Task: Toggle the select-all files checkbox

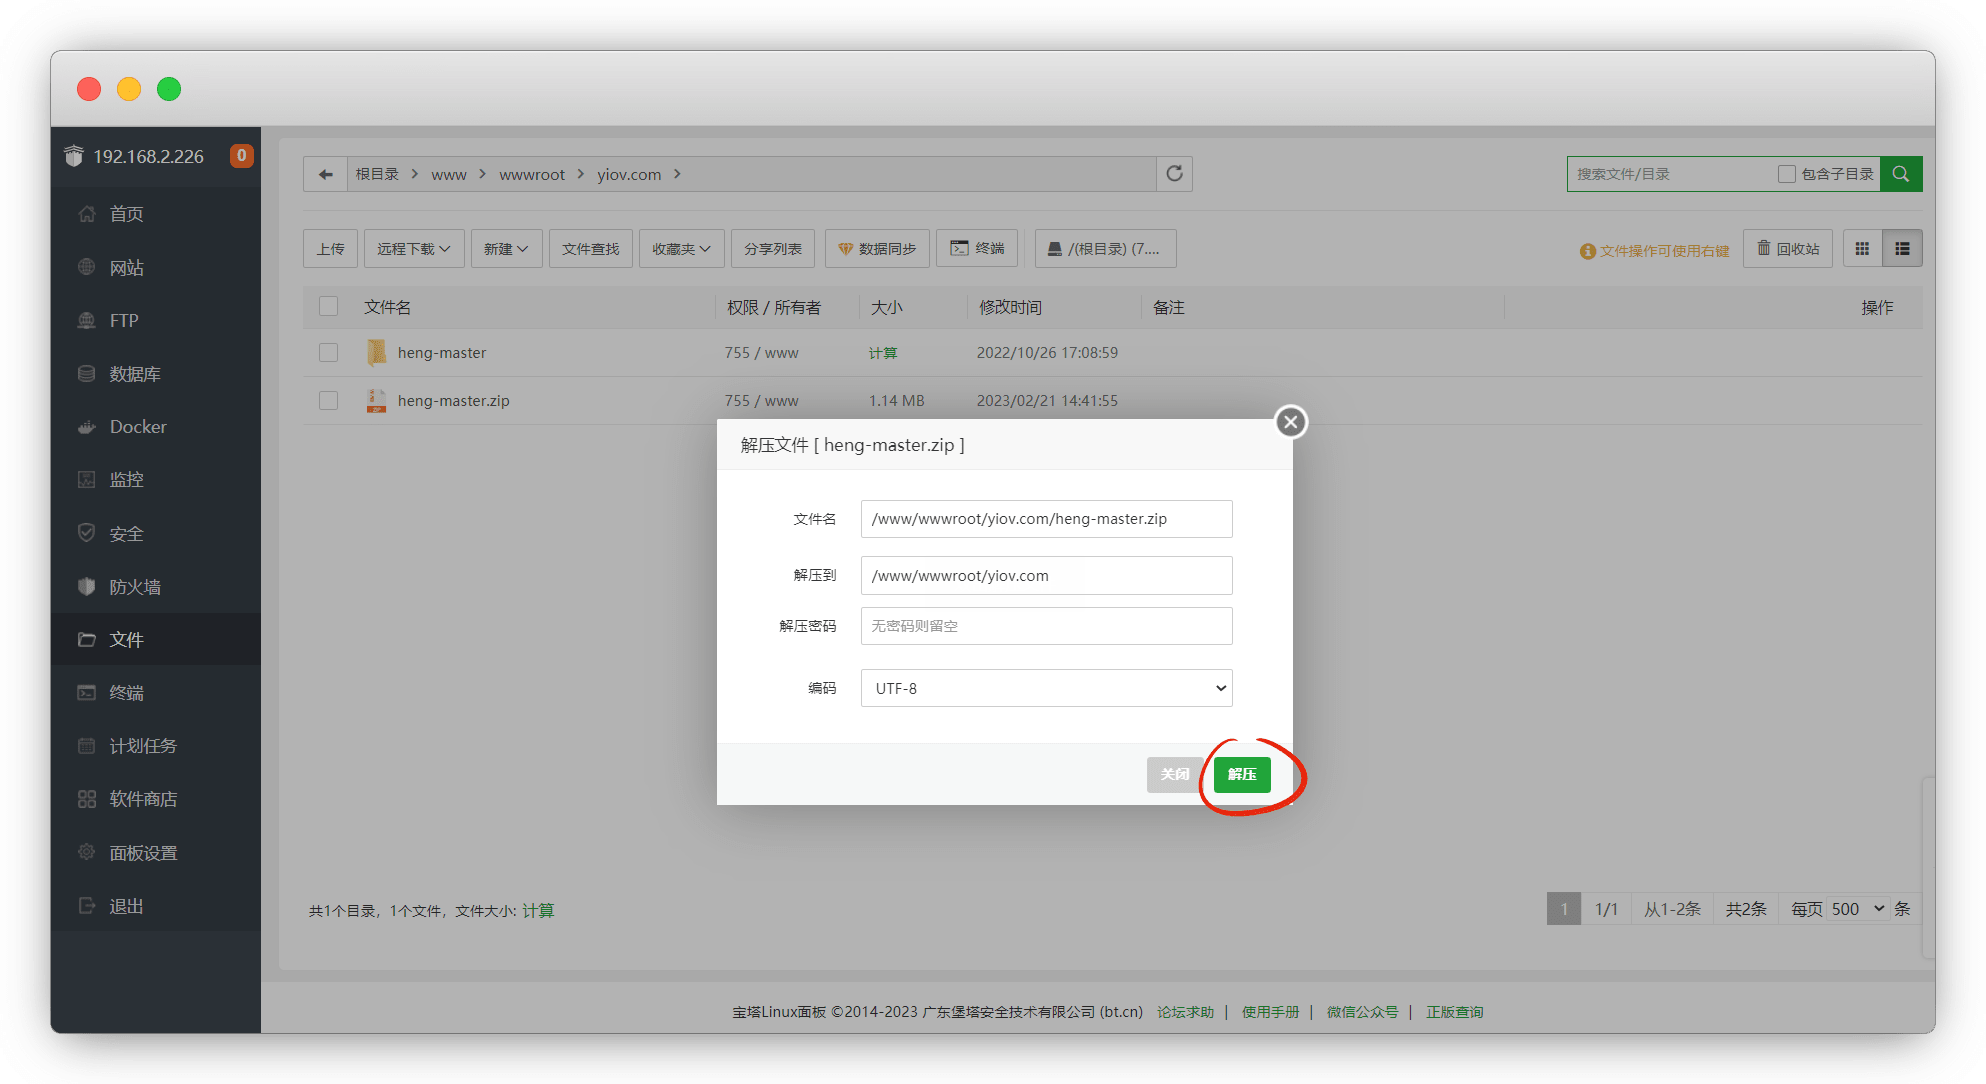Action: (328, 307)
